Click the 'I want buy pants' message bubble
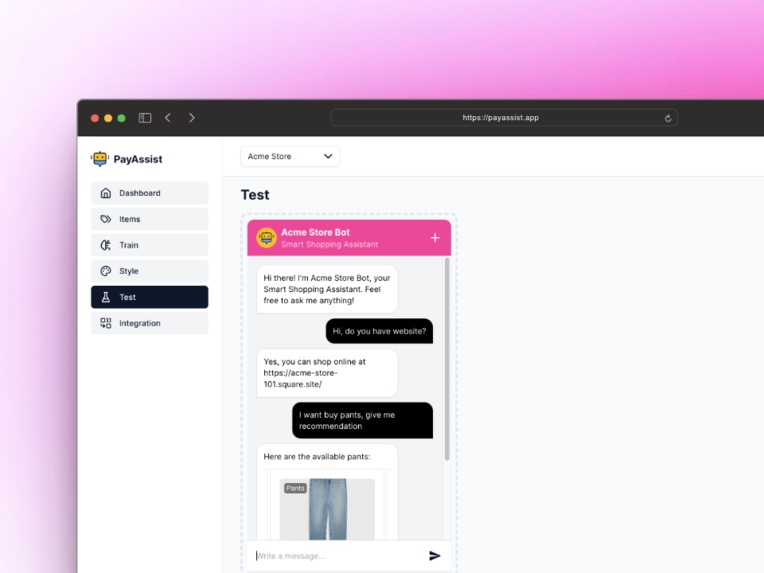 coord(363,420)
